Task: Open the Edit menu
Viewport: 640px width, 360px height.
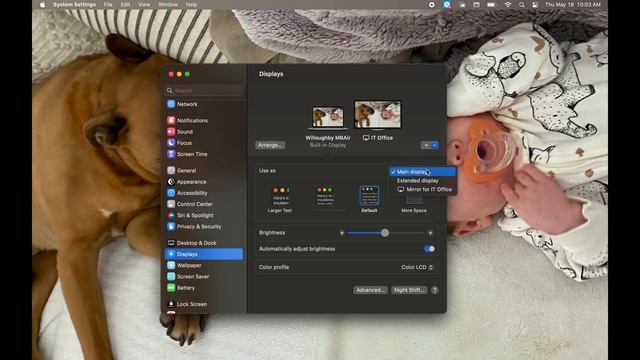Action: point(125,4)
